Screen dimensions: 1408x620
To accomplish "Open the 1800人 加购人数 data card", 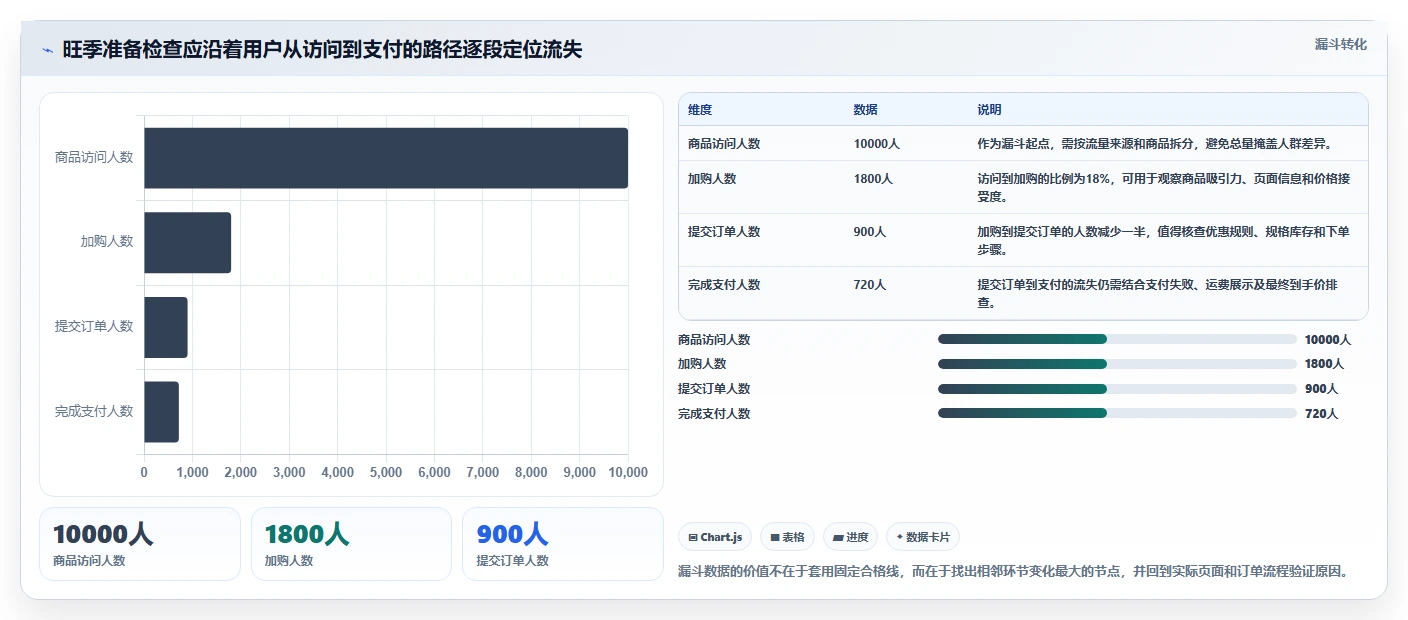I will [x=351, y=544].
